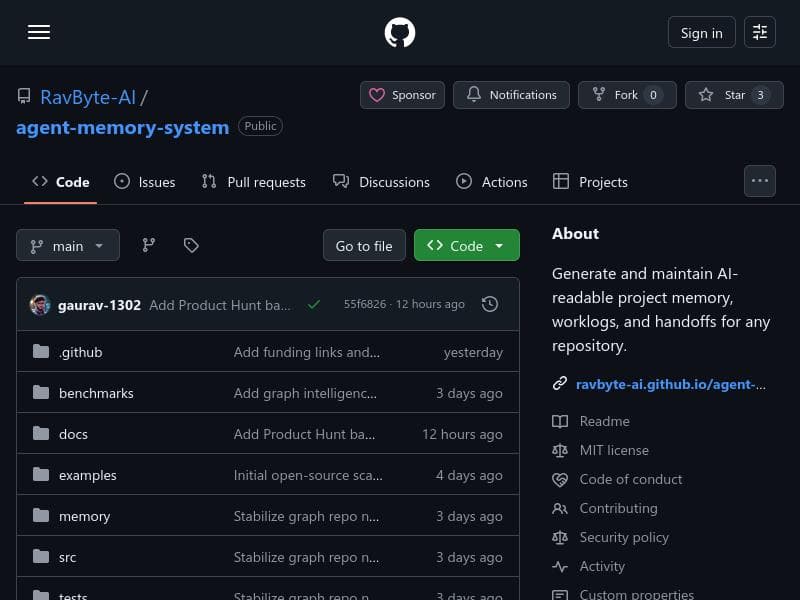Open the examples folder

(x=88, y=475)
